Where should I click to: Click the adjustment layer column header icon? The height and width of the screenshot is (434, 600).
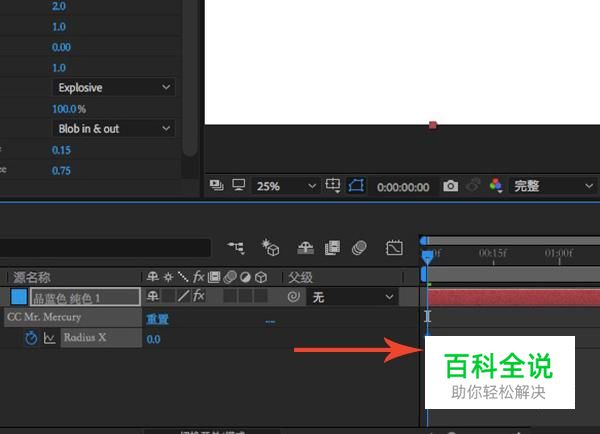click(245, 277)
